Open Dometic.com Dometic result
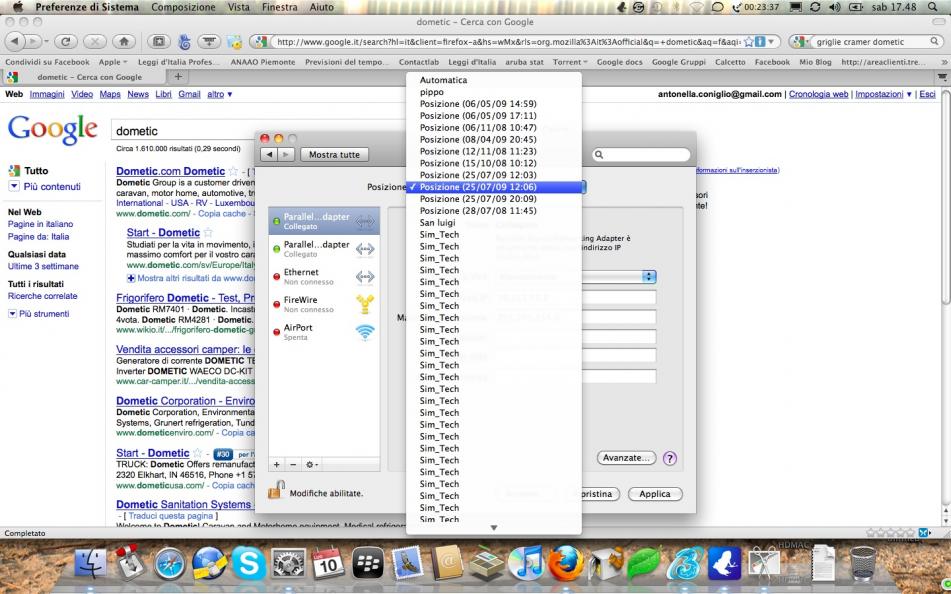Viewport: 951px width, 594px height. point(170,172)
